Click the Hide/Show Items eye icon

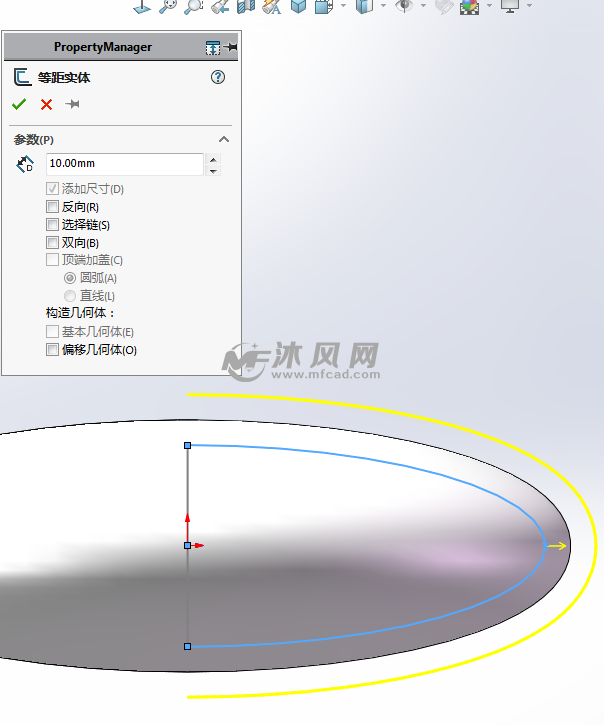pyautogui.click(x=404, y=6)
